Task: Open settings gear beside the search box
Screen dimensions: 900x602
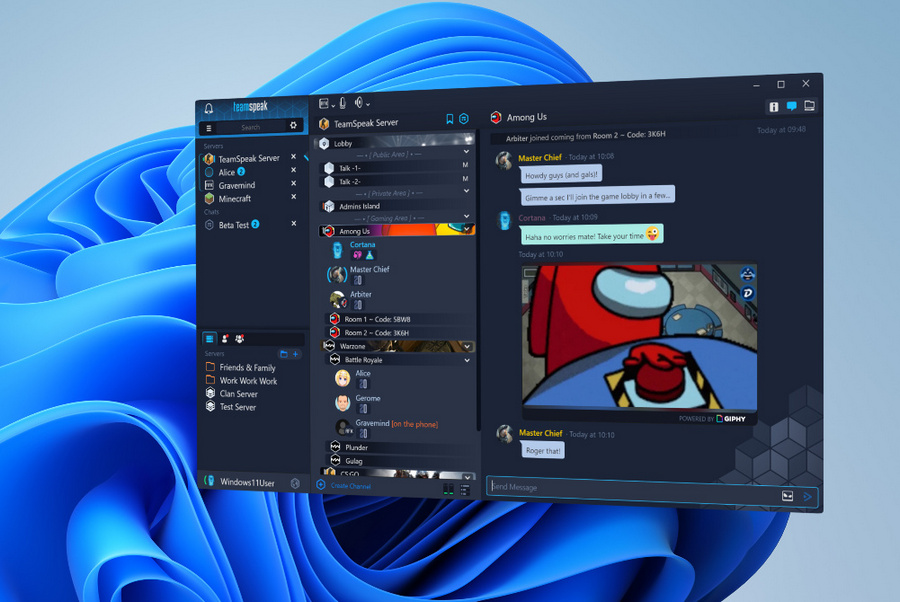Action: point(293,127)
